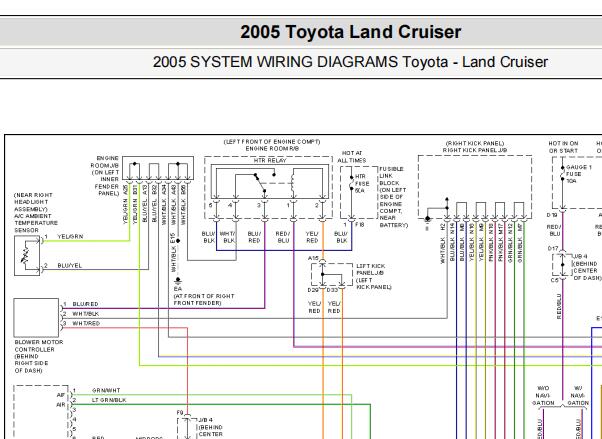Click the '2005 Toyota Land Cruiser' title
The height and width of the screenshot is (439, 602).
(351, 32)
